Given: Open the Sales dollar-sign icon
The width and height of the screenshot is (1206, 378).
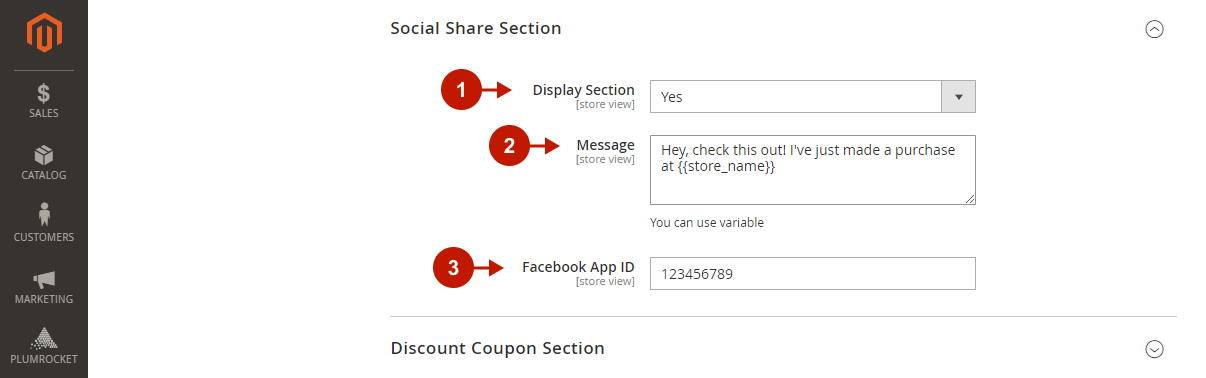Looking at the screenshot, I should [x=44, y=93].
